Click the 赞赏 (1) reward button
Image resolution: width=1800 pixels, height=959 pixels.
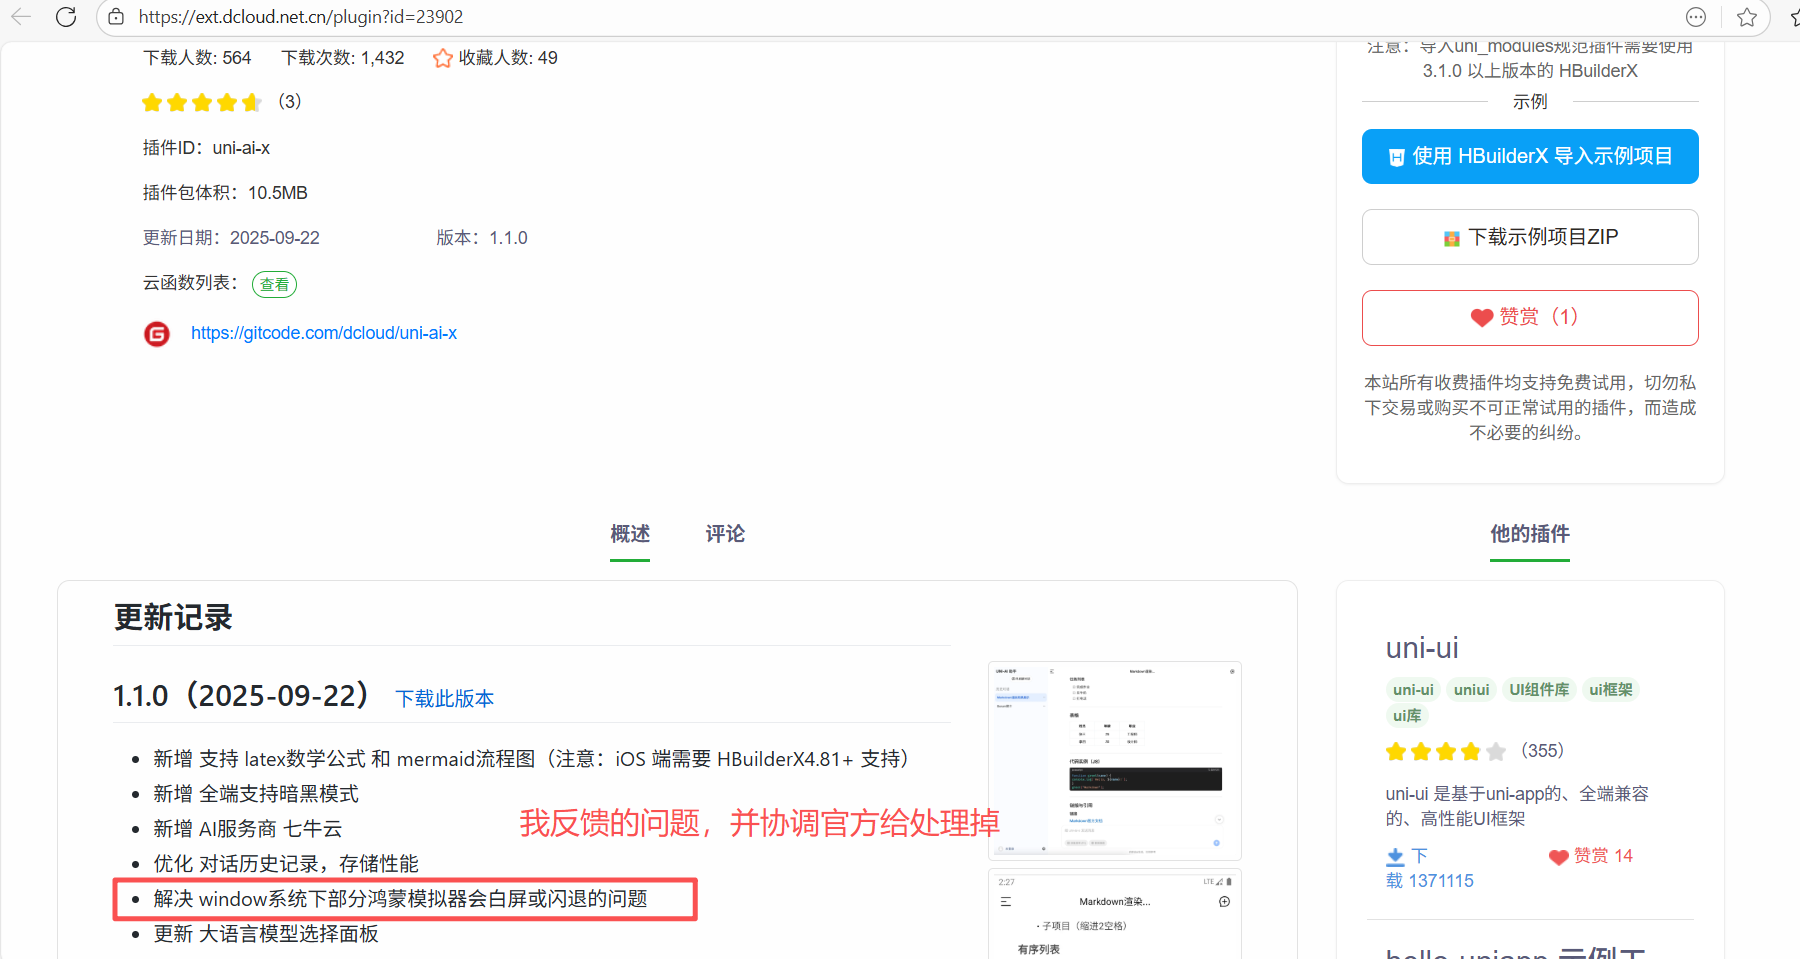point(1529,317)
